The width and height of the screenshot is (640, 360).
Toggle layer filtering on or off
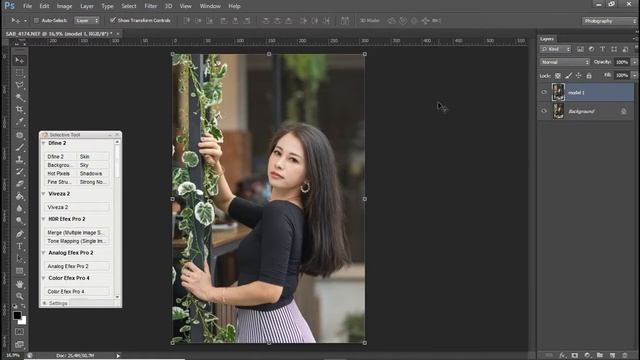click(x=636, y=49)
